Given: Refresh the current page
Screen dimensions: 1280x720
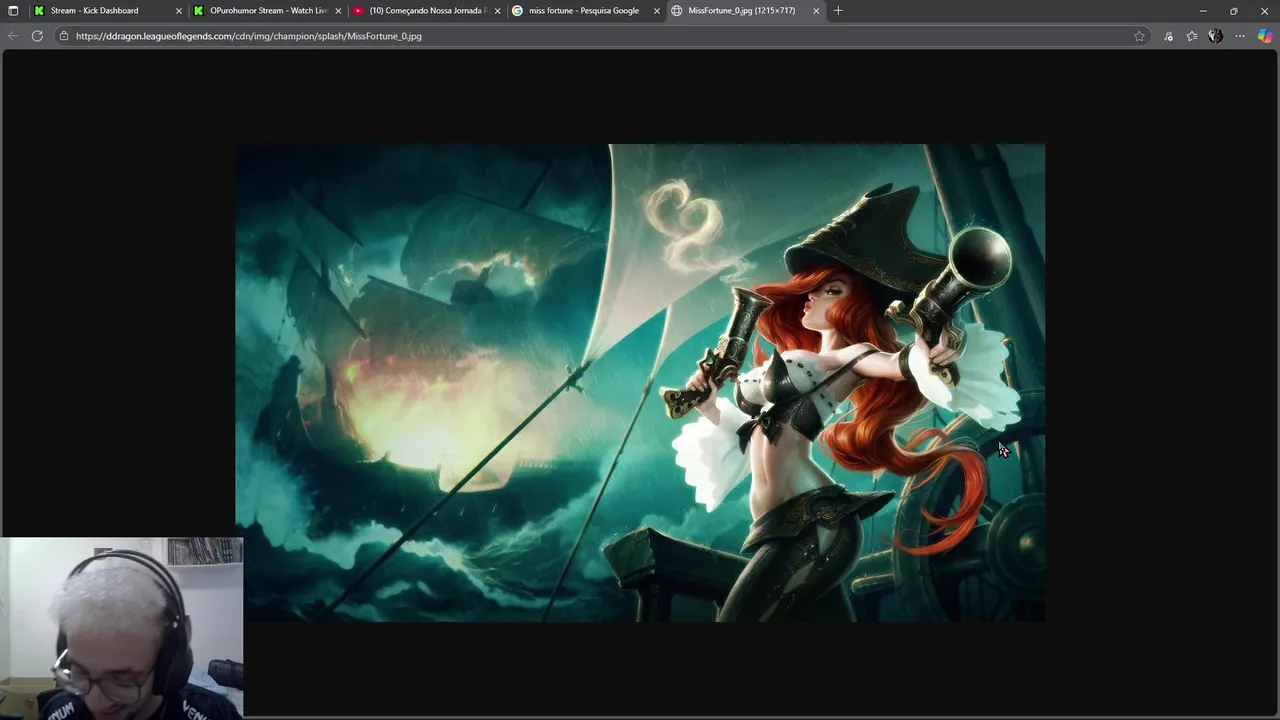Looking at the screenshot, I should (x=37, y=36).
